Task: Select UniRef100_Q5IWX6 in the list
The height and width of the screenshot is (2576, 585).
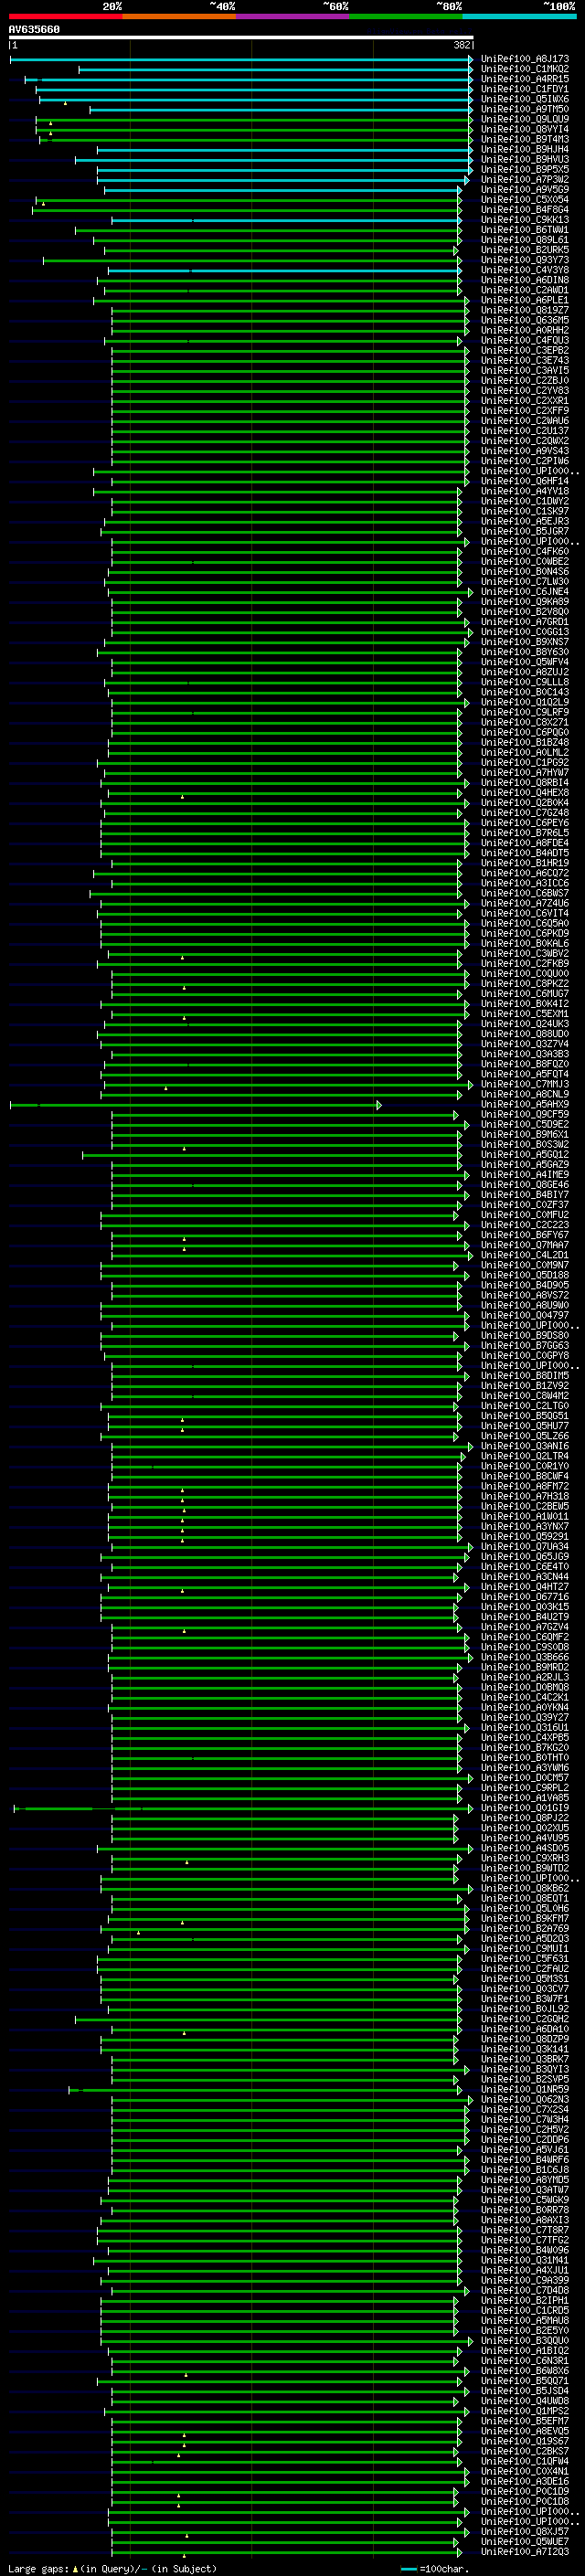Action: [525, 99]
